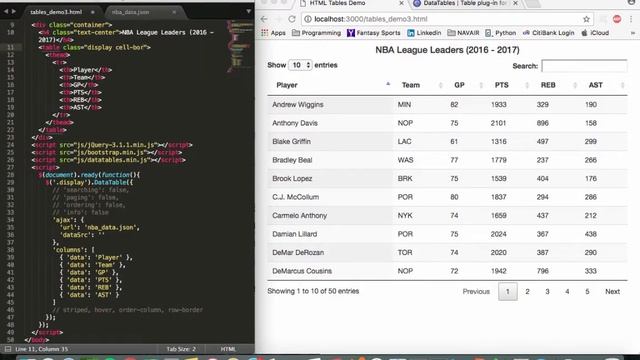640x360 pixels.
Task: Sort table by GP column
Action: (x=466, y=85)
